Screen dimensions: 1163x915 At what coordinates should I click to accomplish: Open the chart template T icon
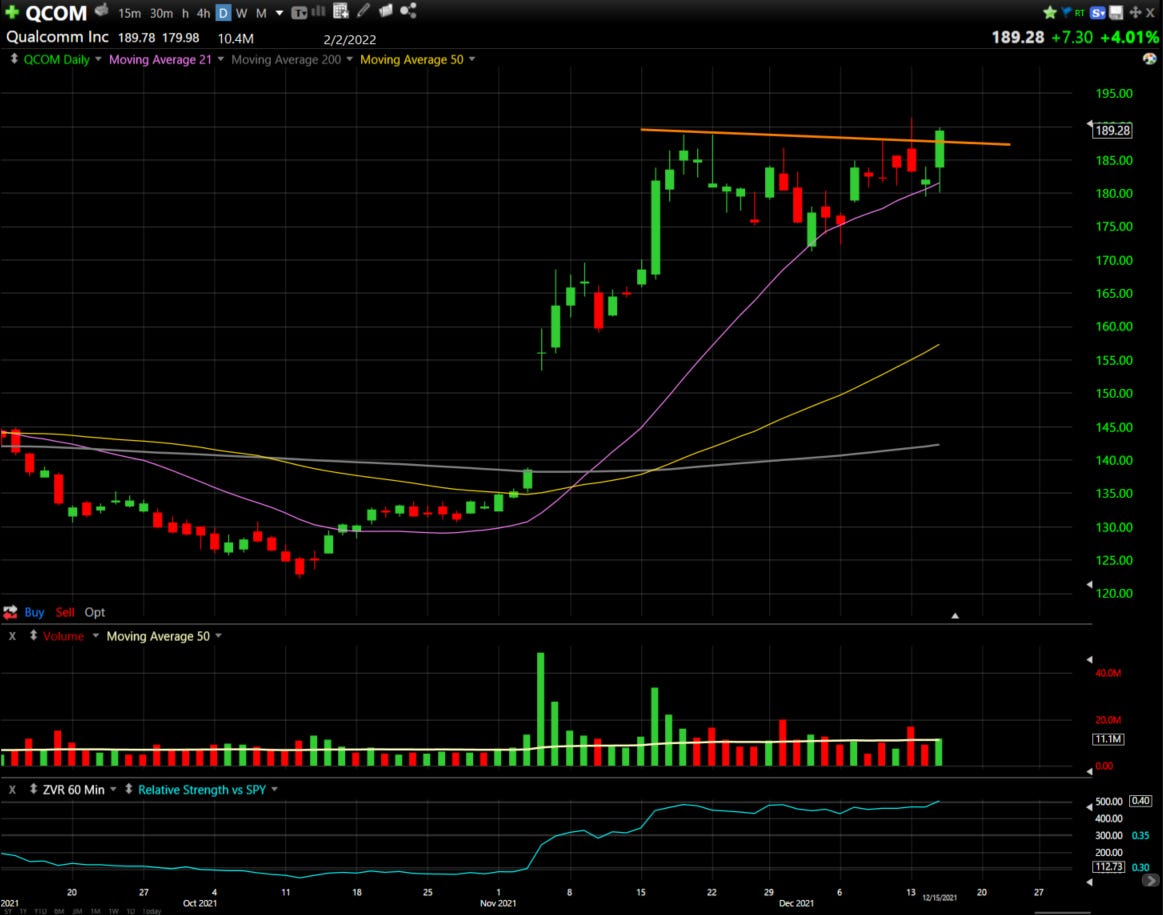[299, 12]
